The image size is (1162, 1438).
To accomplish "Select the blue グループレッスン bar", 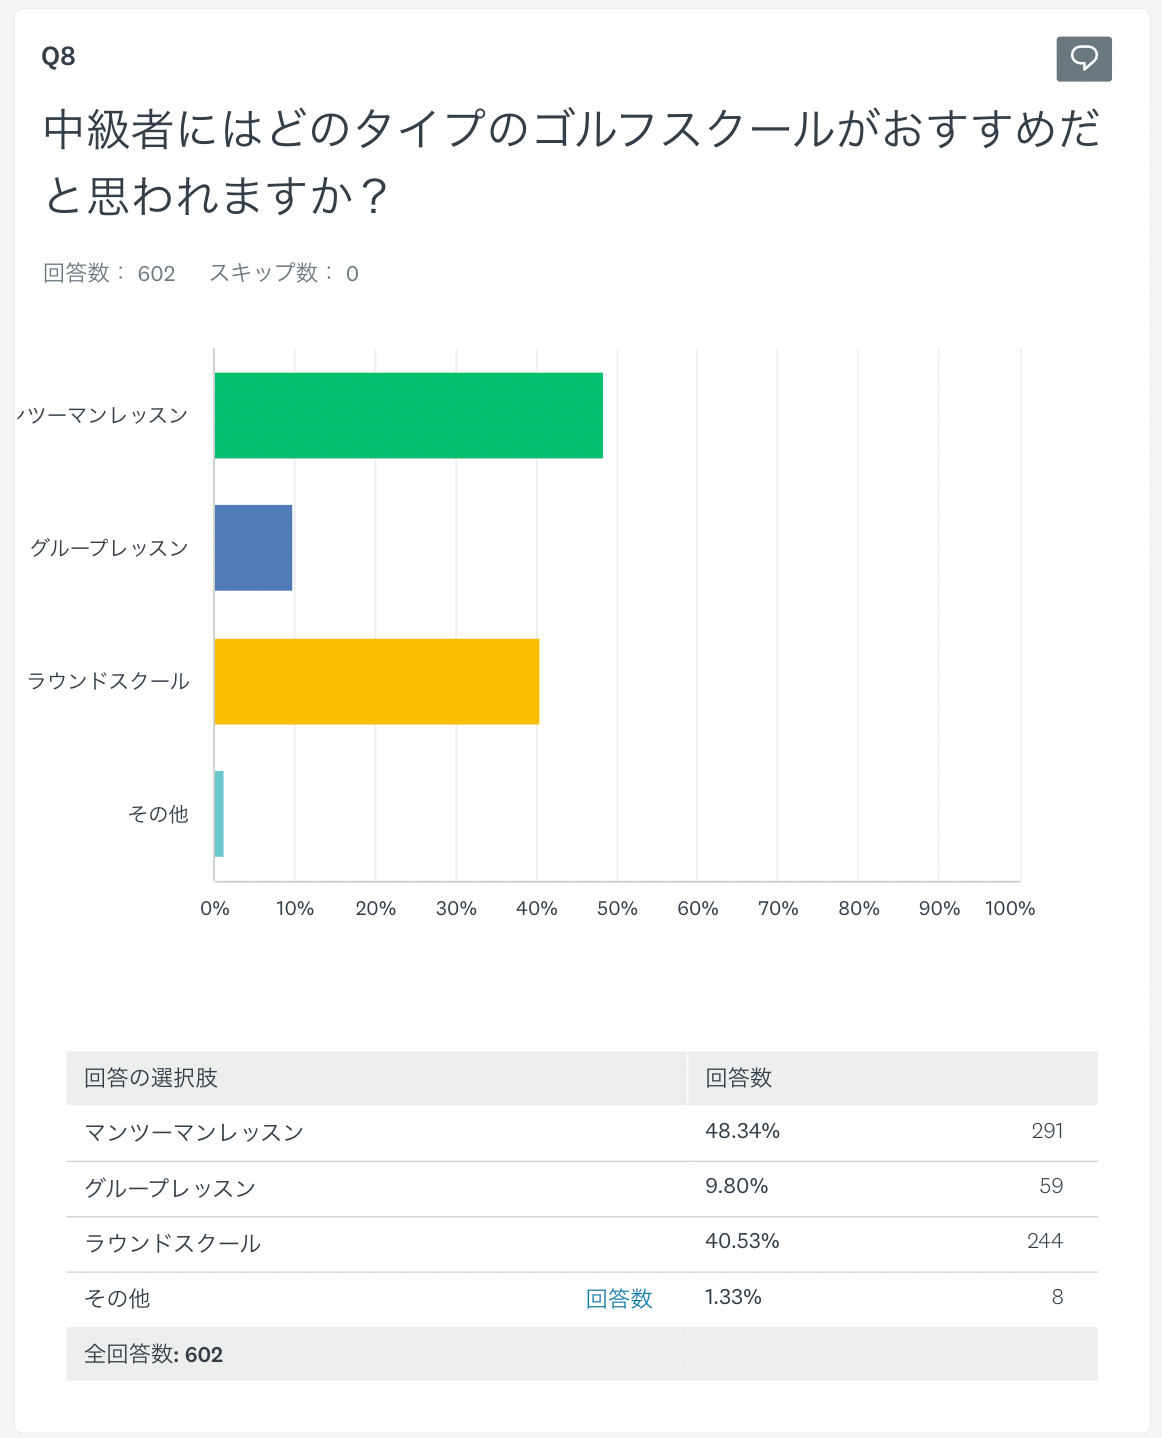I will (253, 548).
